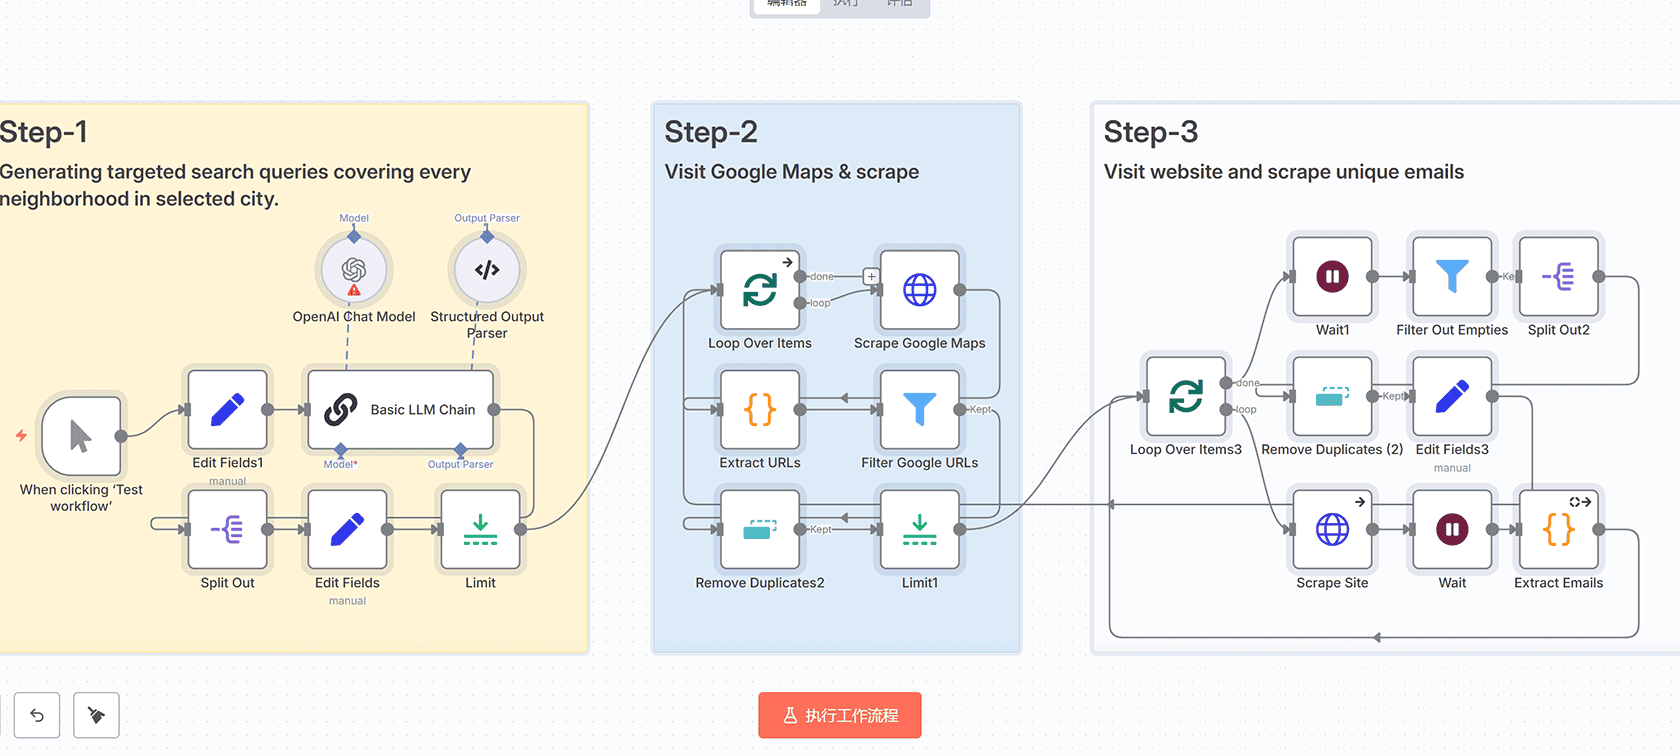Image resolution: width=1680 pixels, height=756 pixels.
Task: Click plus on Loop Over Items done connection
Action: (x=871, y=277)
